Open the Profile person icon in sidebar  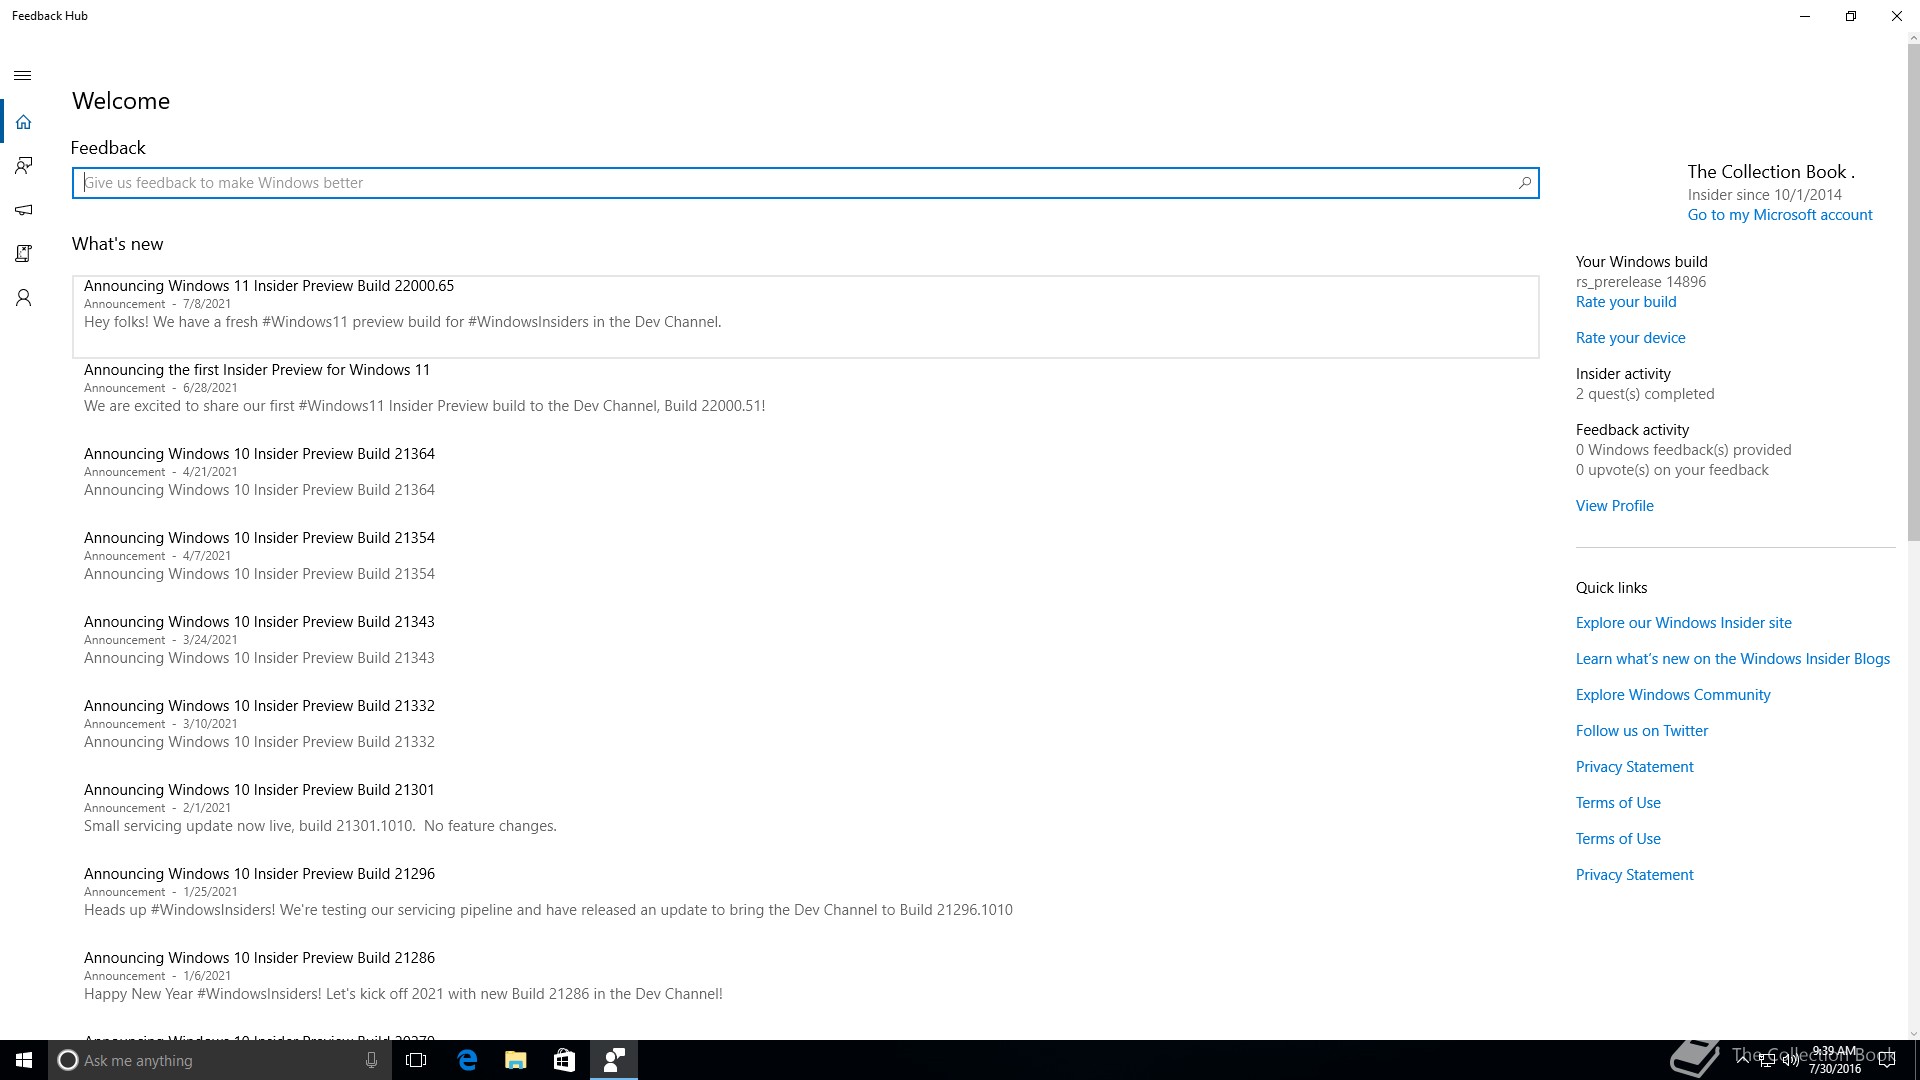(23, 298)
